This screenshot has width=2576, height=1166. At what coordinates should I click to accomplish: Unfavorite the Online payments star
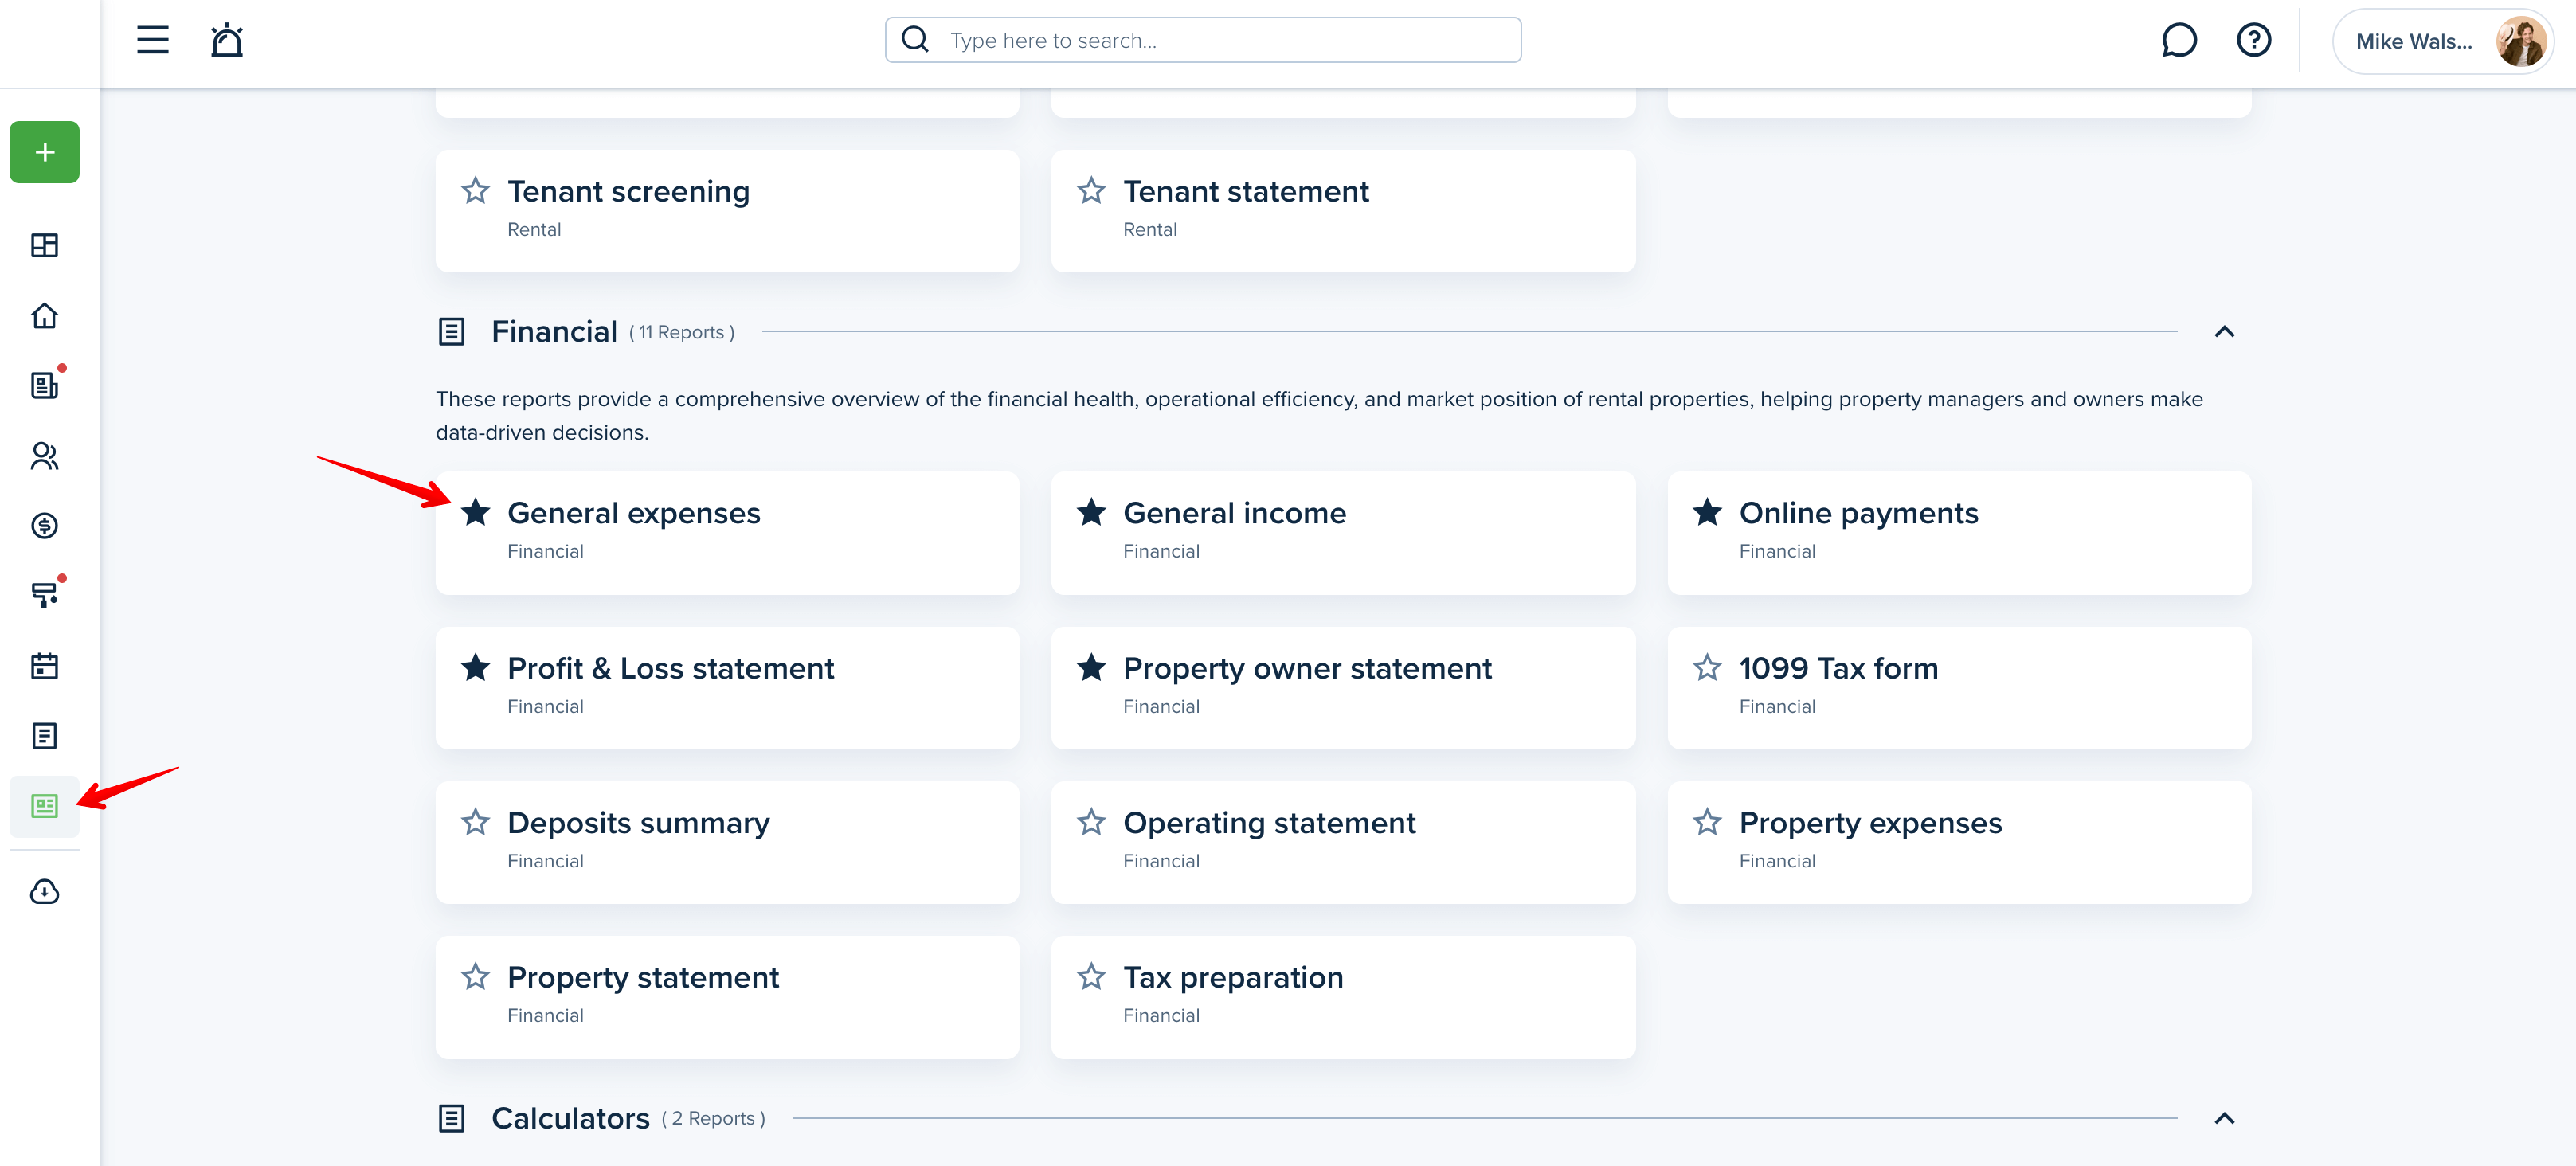click(1707, 512)
